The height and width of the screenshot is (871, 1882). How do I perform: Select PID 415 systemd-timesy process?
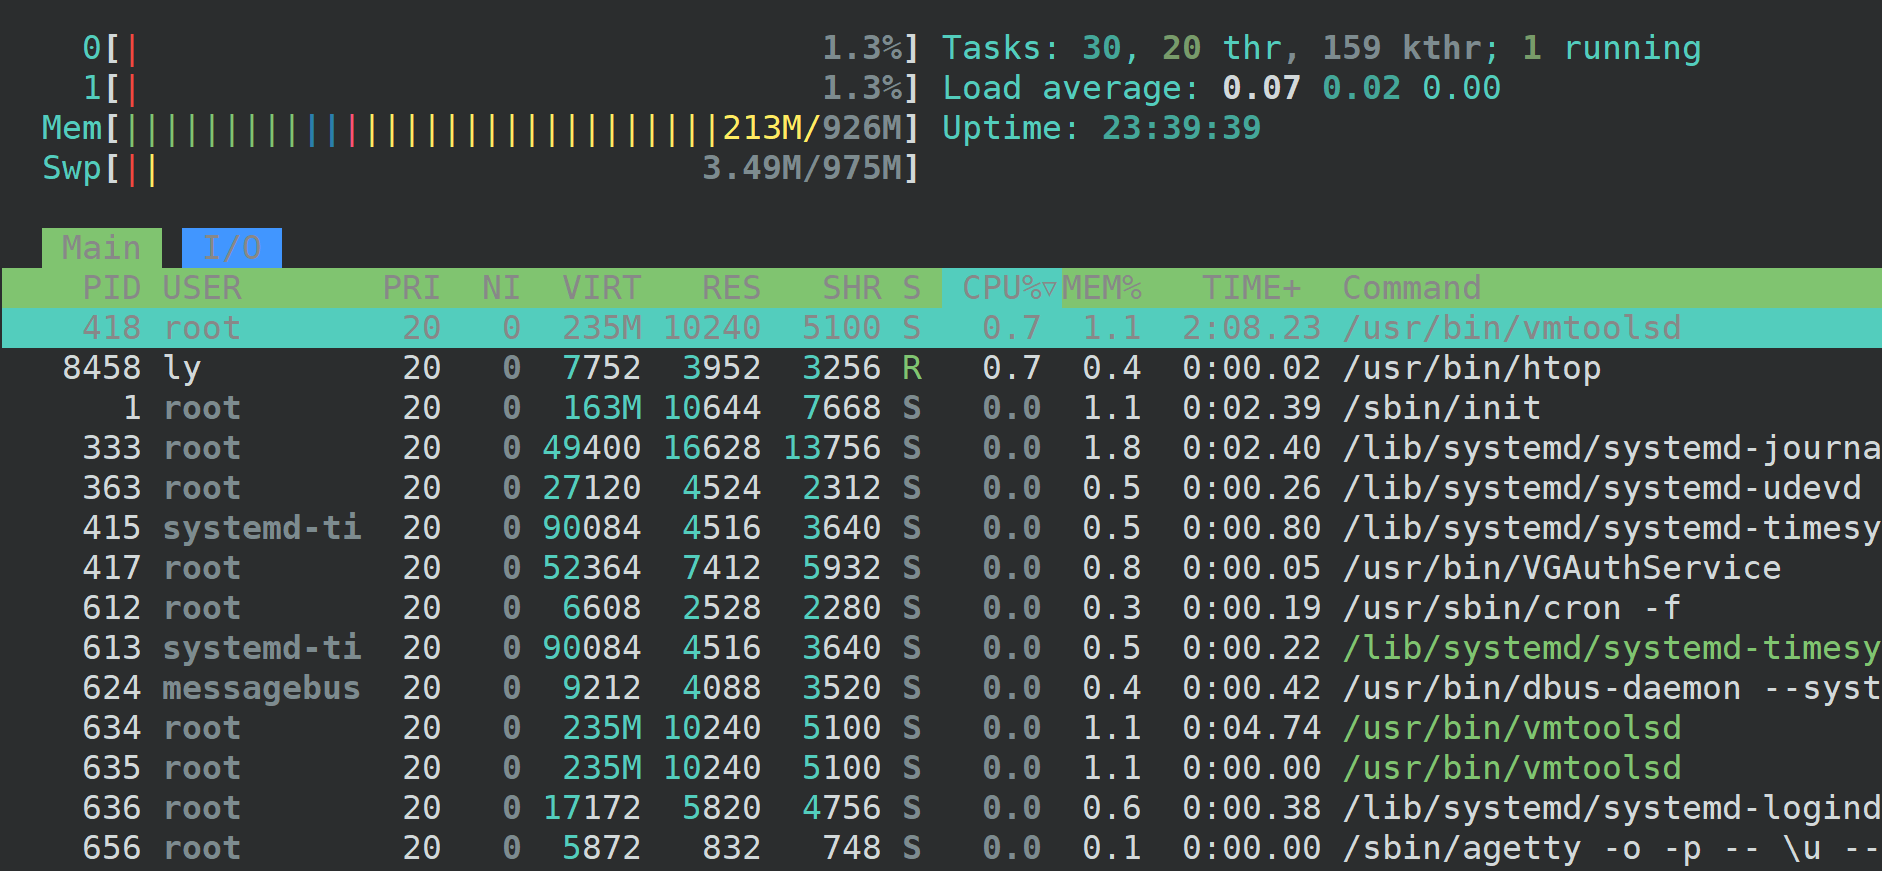(x=941, y=528)
